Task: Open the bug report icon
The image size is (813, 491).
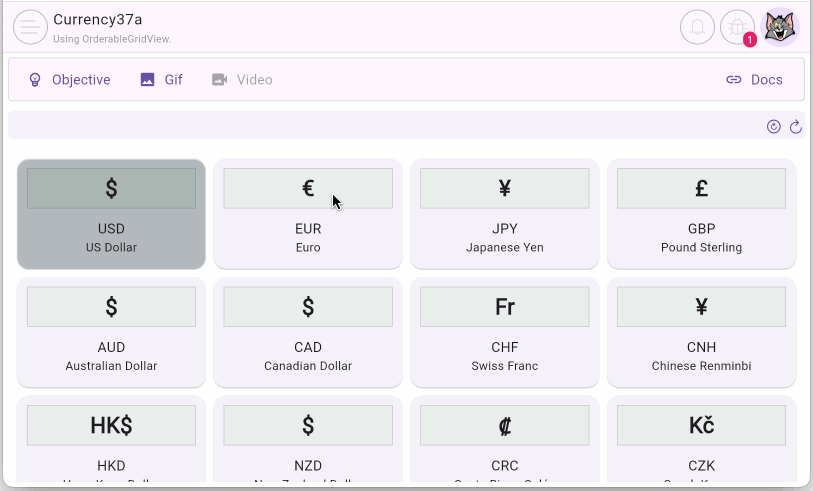Action: point(738,27)
